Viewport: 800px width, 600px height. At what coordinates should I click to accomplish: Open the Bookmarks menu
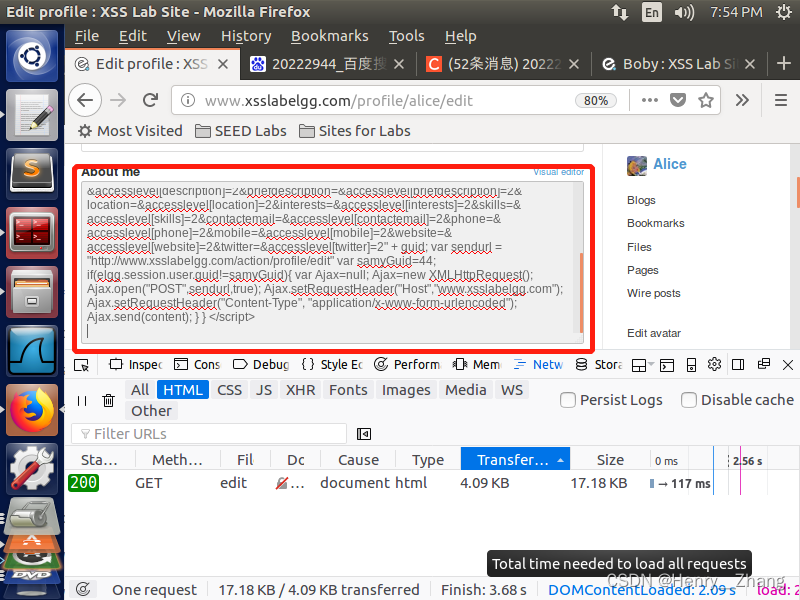pyautogui.click(x=330, y=36)
